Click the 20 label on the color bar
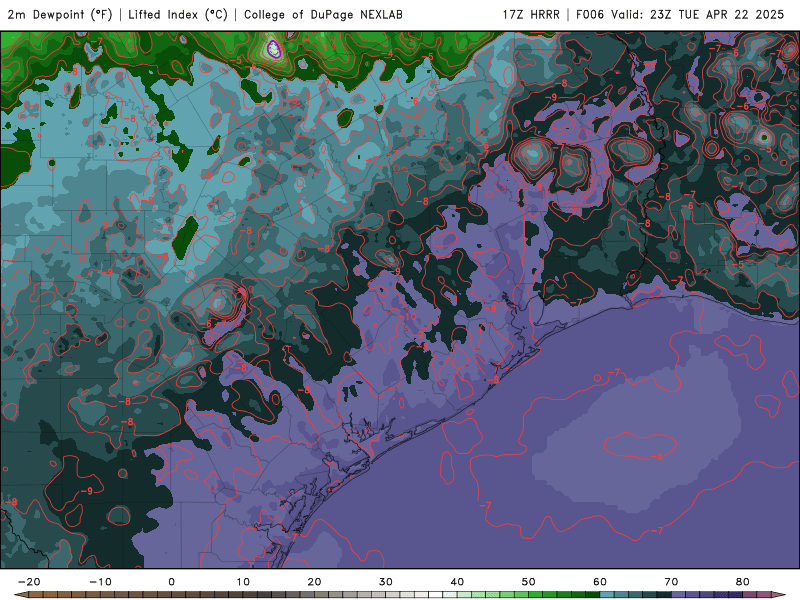 [x=314, y=582]
